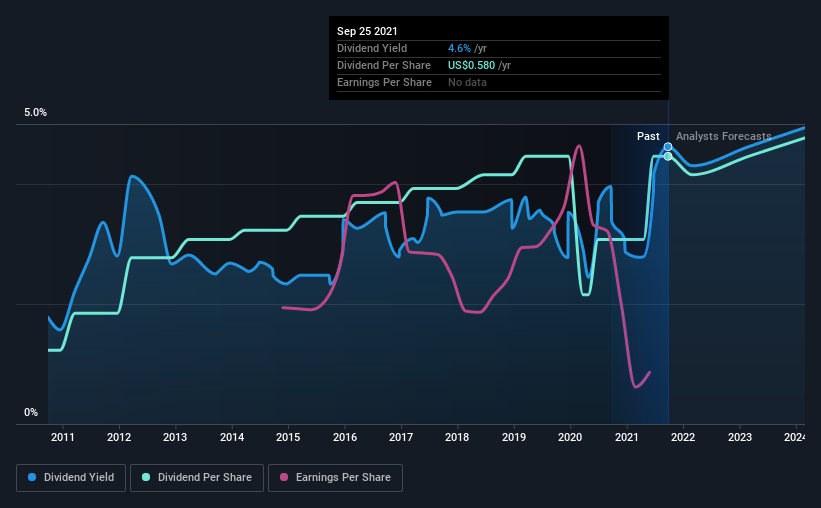Viewport: 821px width, 508px height.
Task: Select the 2018 label on the time axis
Action: [x=457, y=437]
